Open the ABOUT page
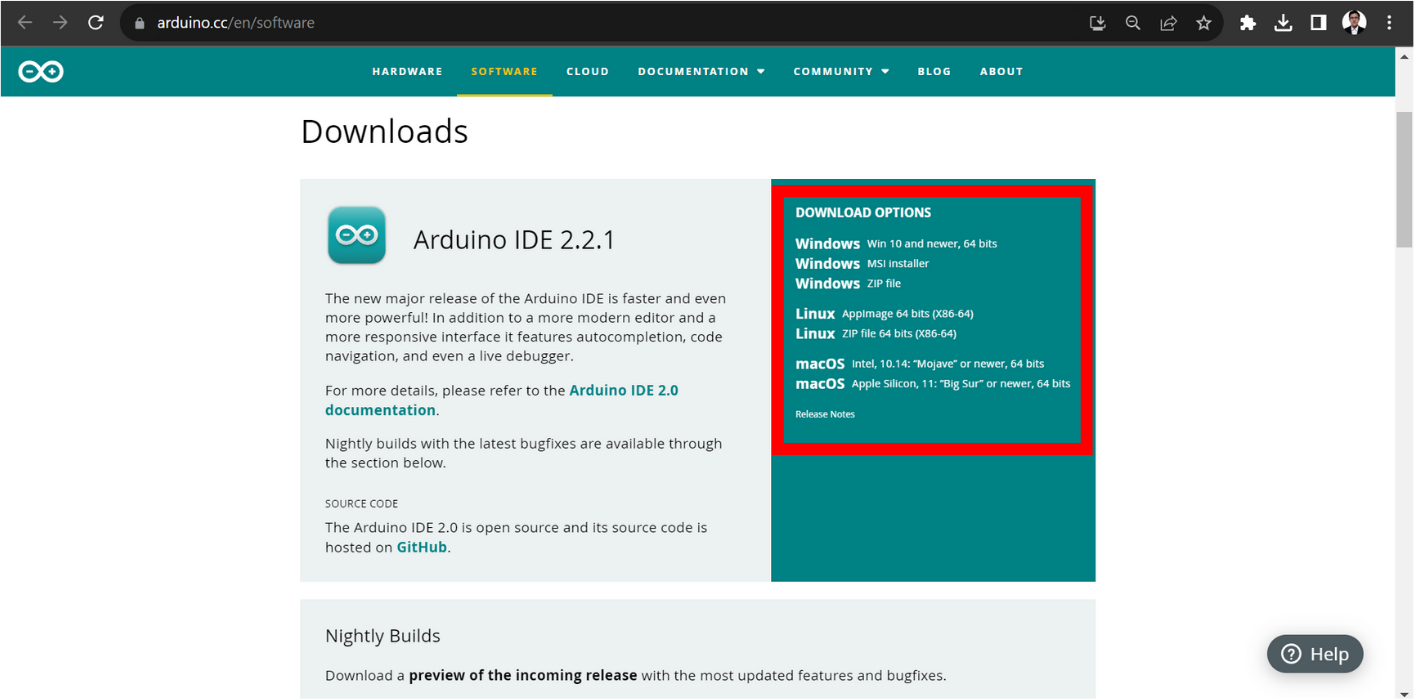 click(x=1001, y=71)
